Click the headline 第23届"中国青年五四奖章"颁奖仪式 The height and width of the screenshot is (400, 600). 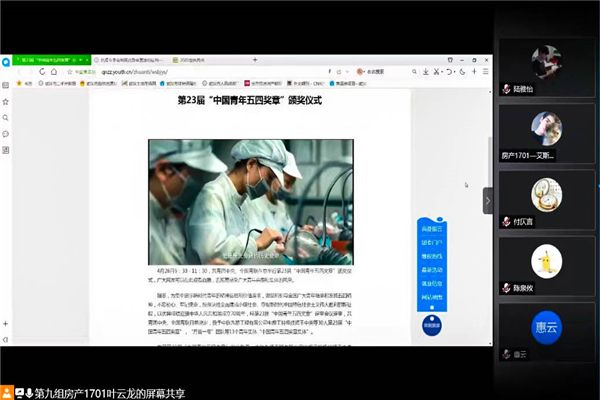tap(249, 101)
